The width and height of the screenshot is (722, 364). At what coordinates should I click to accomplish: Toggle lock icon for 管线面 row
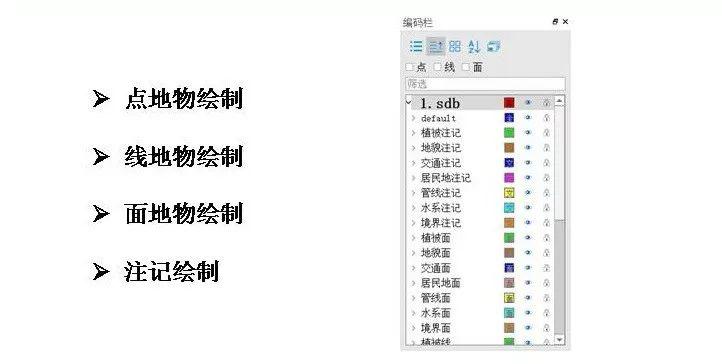[x=547, y=298]
